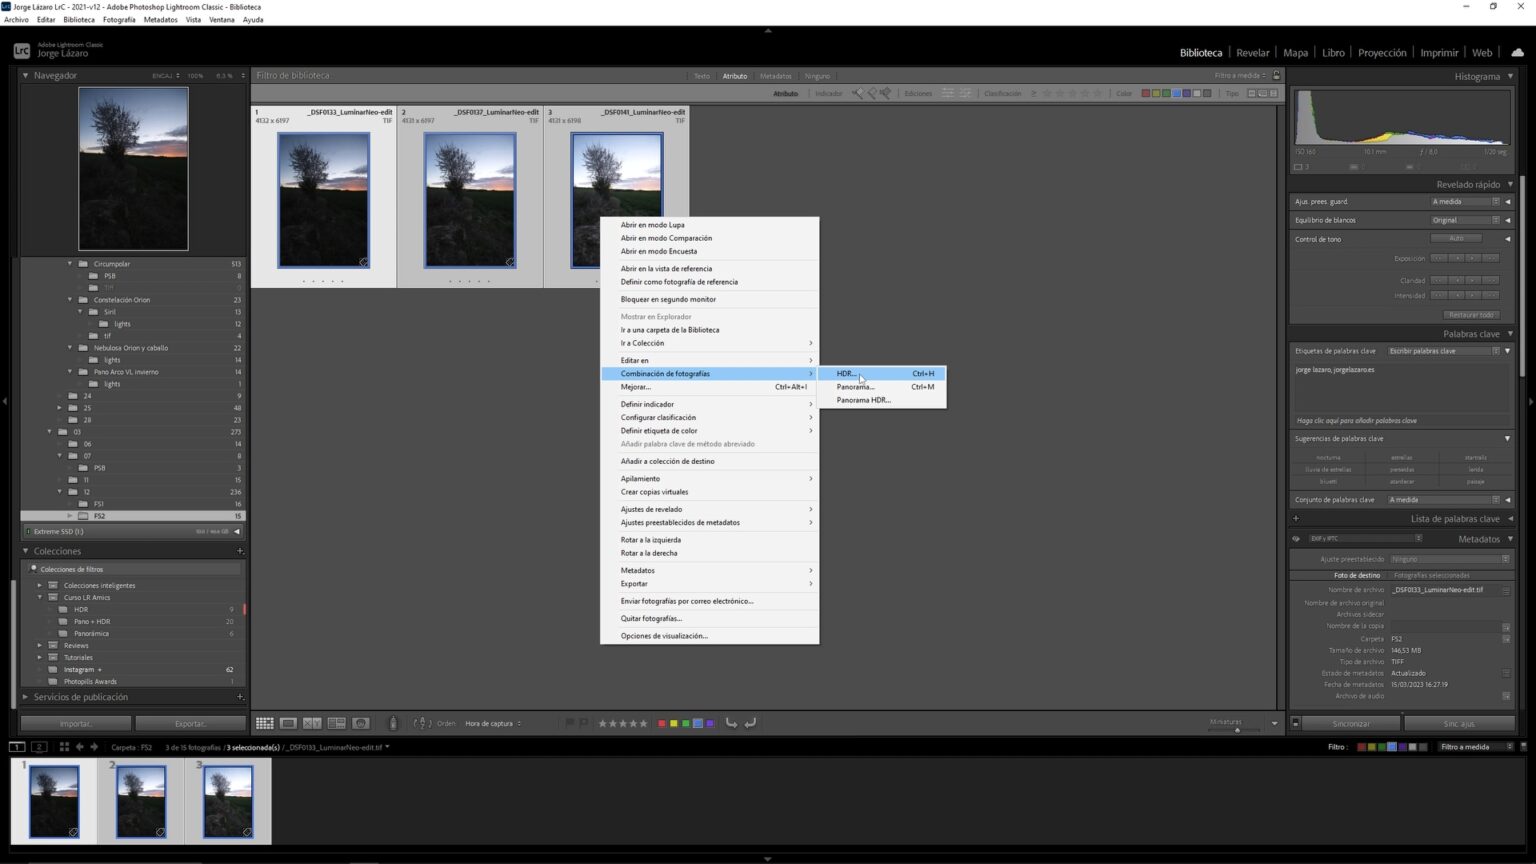Toggle the ascending sort direction control

coord(422,723)
